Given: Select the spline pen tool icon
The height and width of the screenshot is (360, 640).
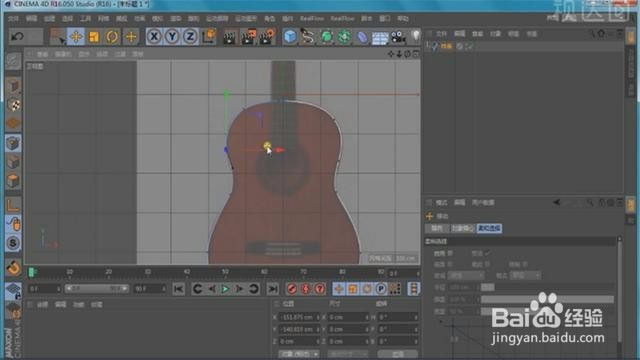Looking at the screenshot, I should coord(308,37).
